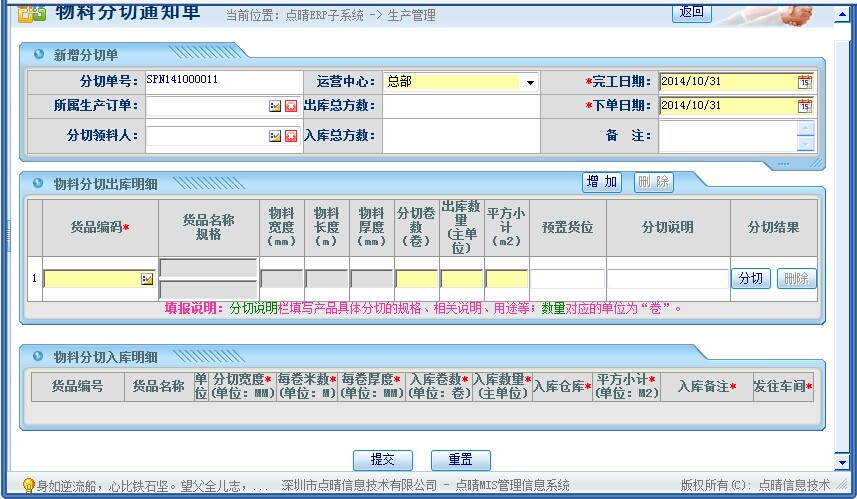Viewport: 857px width, 499px height.
Task: Collapse 新增分切单 panel via round header icon
Action: coord(39,54)
